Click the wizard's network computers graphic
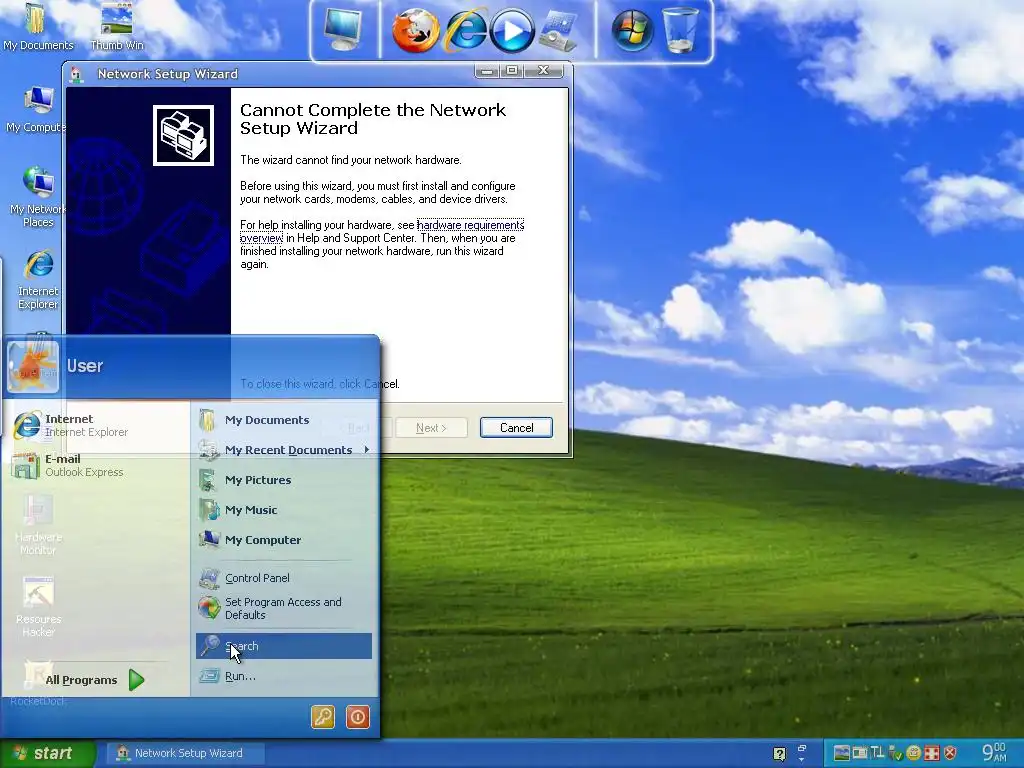 [184, 136]
